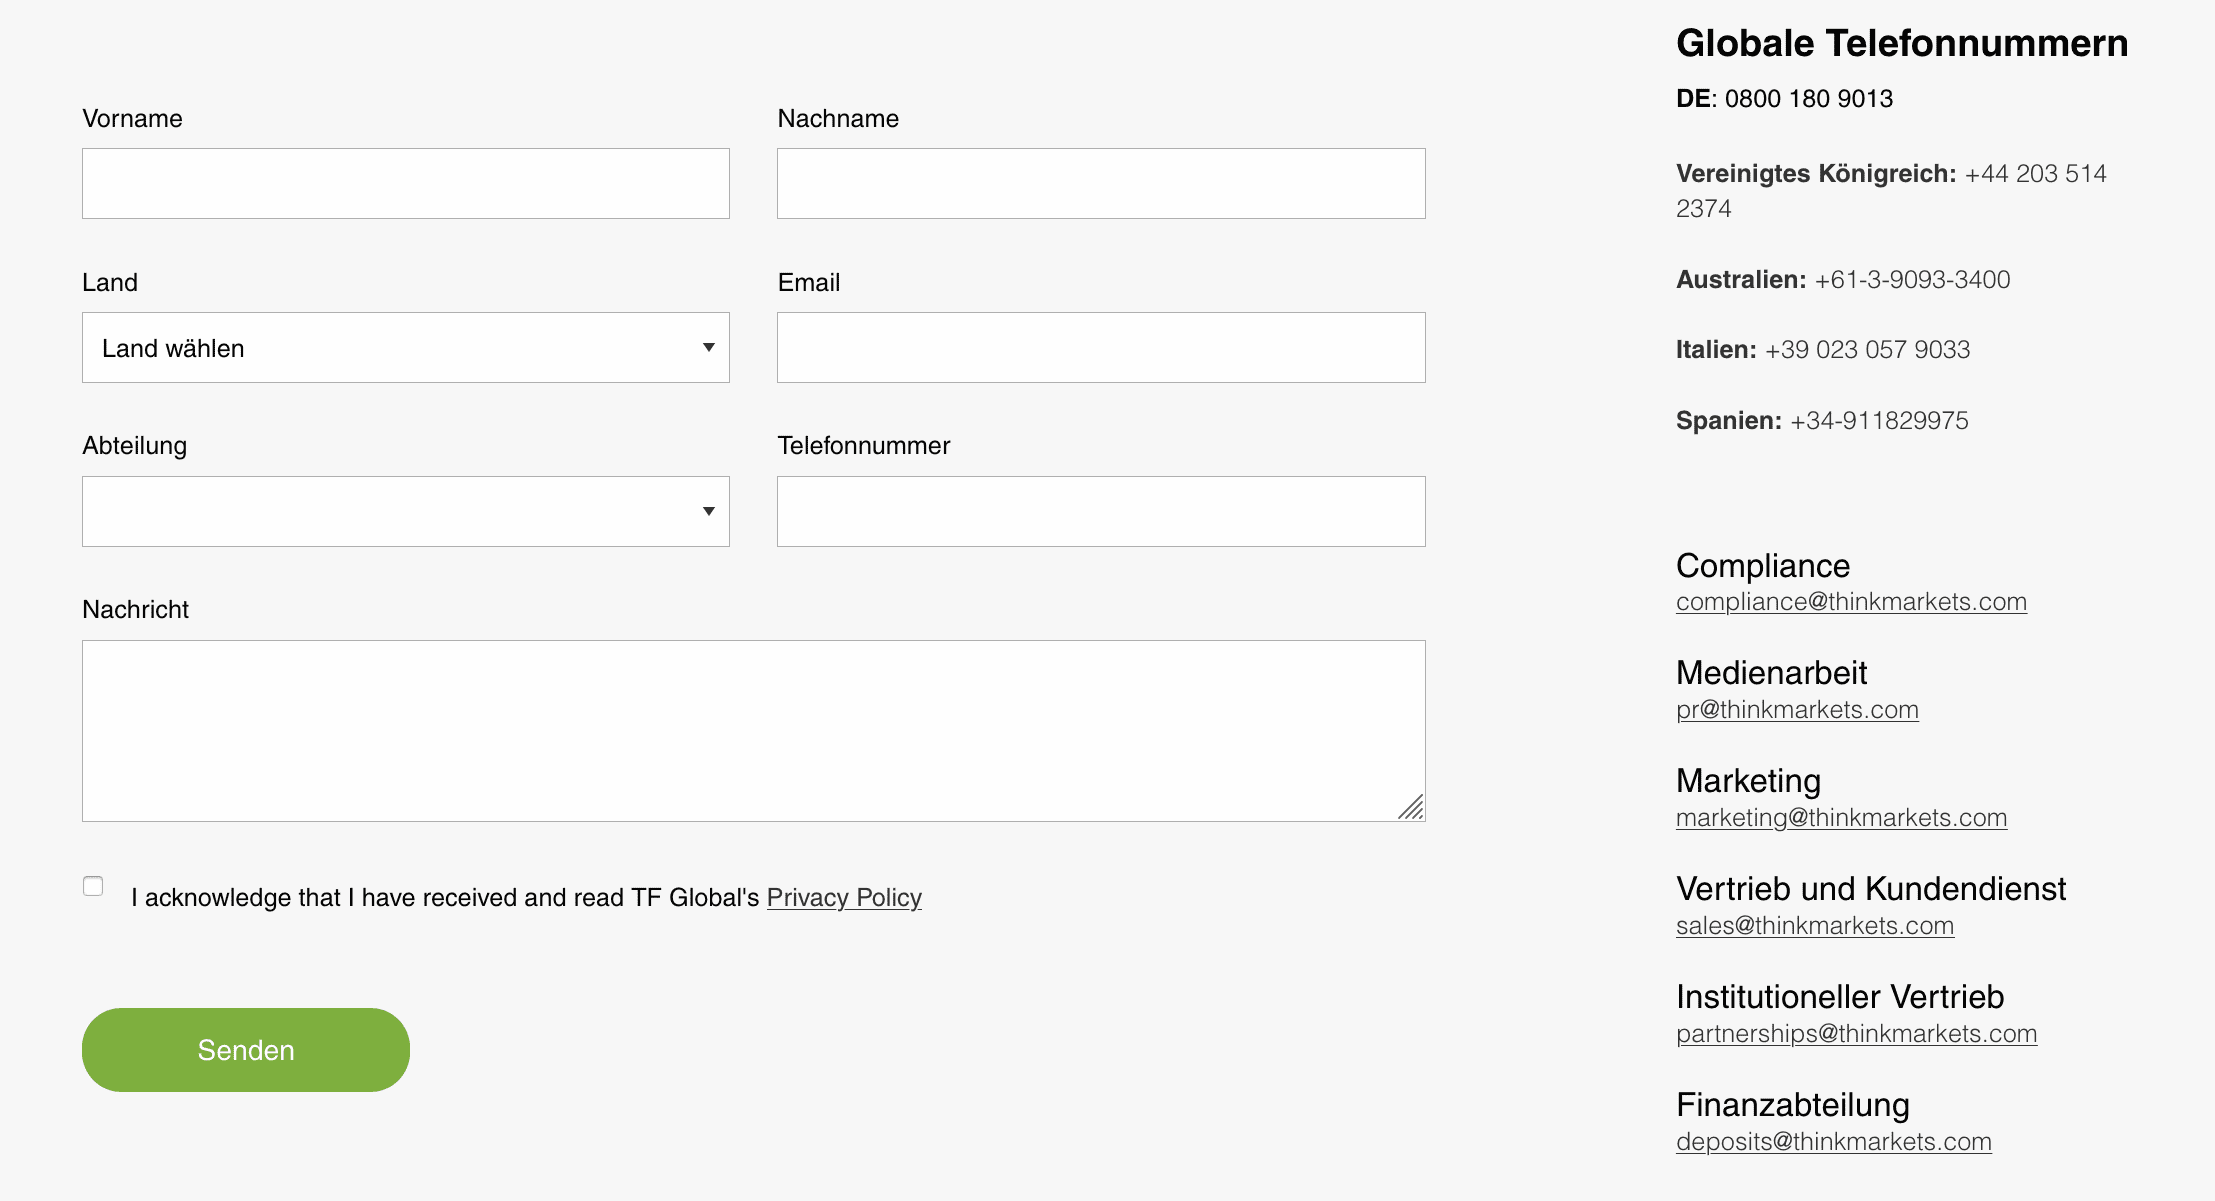
Task: Click the Vorname input field
Action: tap(405, 184)
